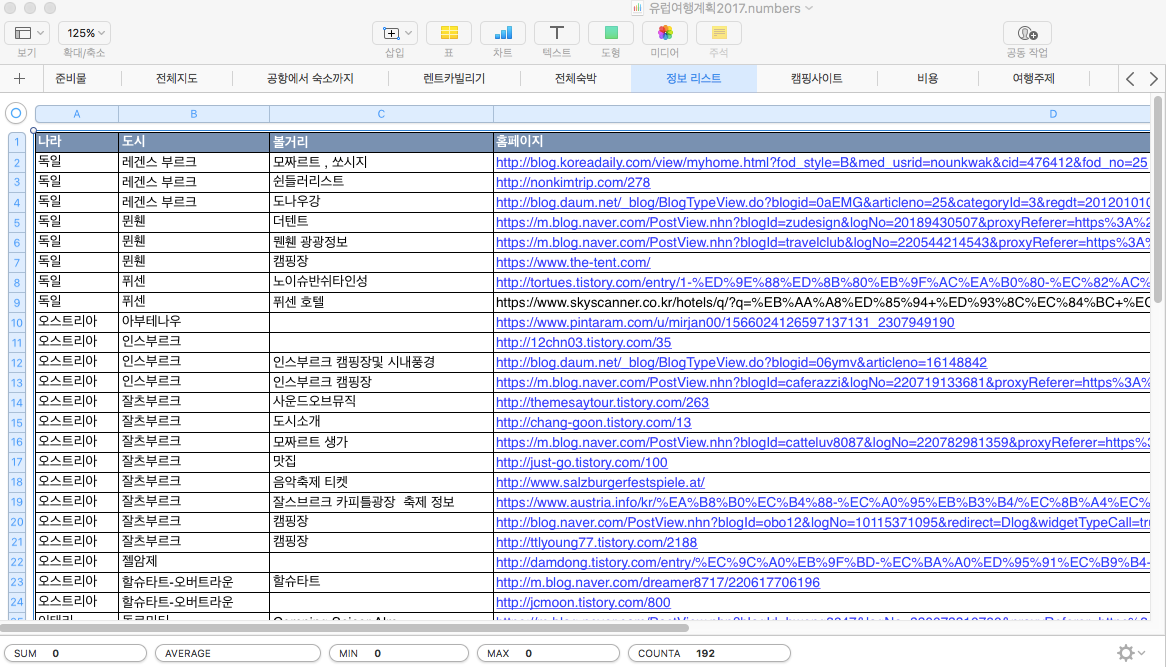Select the 아부테나우 city cell
The image size is (1166, 667).
[193, 322]
